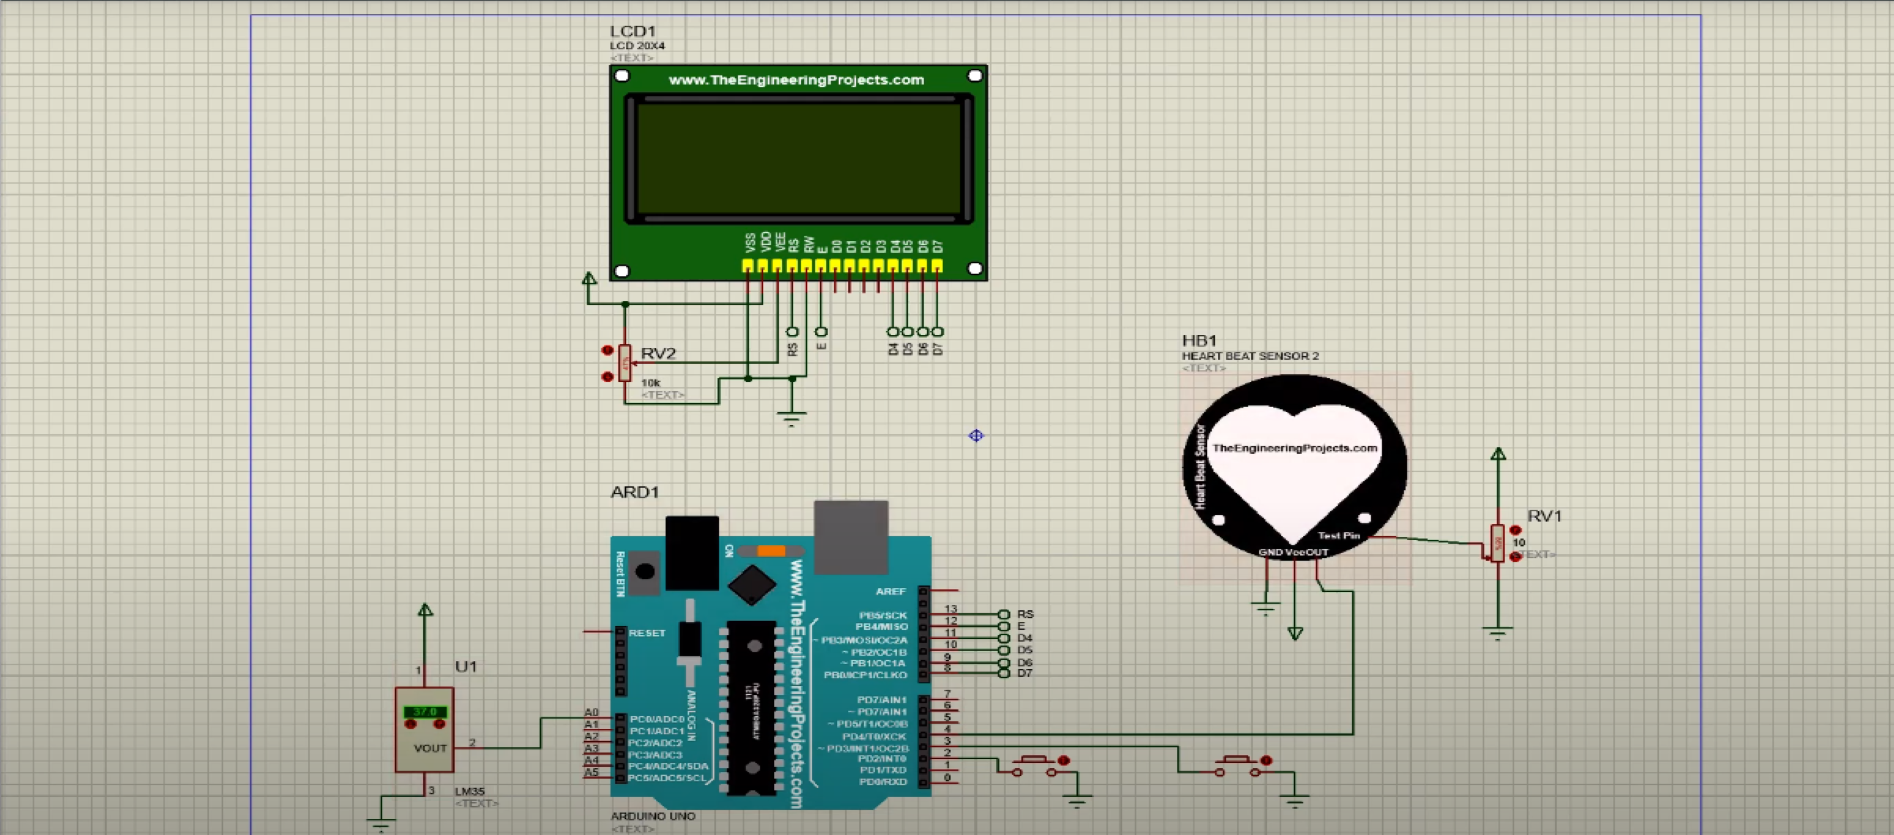1894x835 pixels.
Task: Click the D5 terminal below the LCD
Action: point(907,331)
